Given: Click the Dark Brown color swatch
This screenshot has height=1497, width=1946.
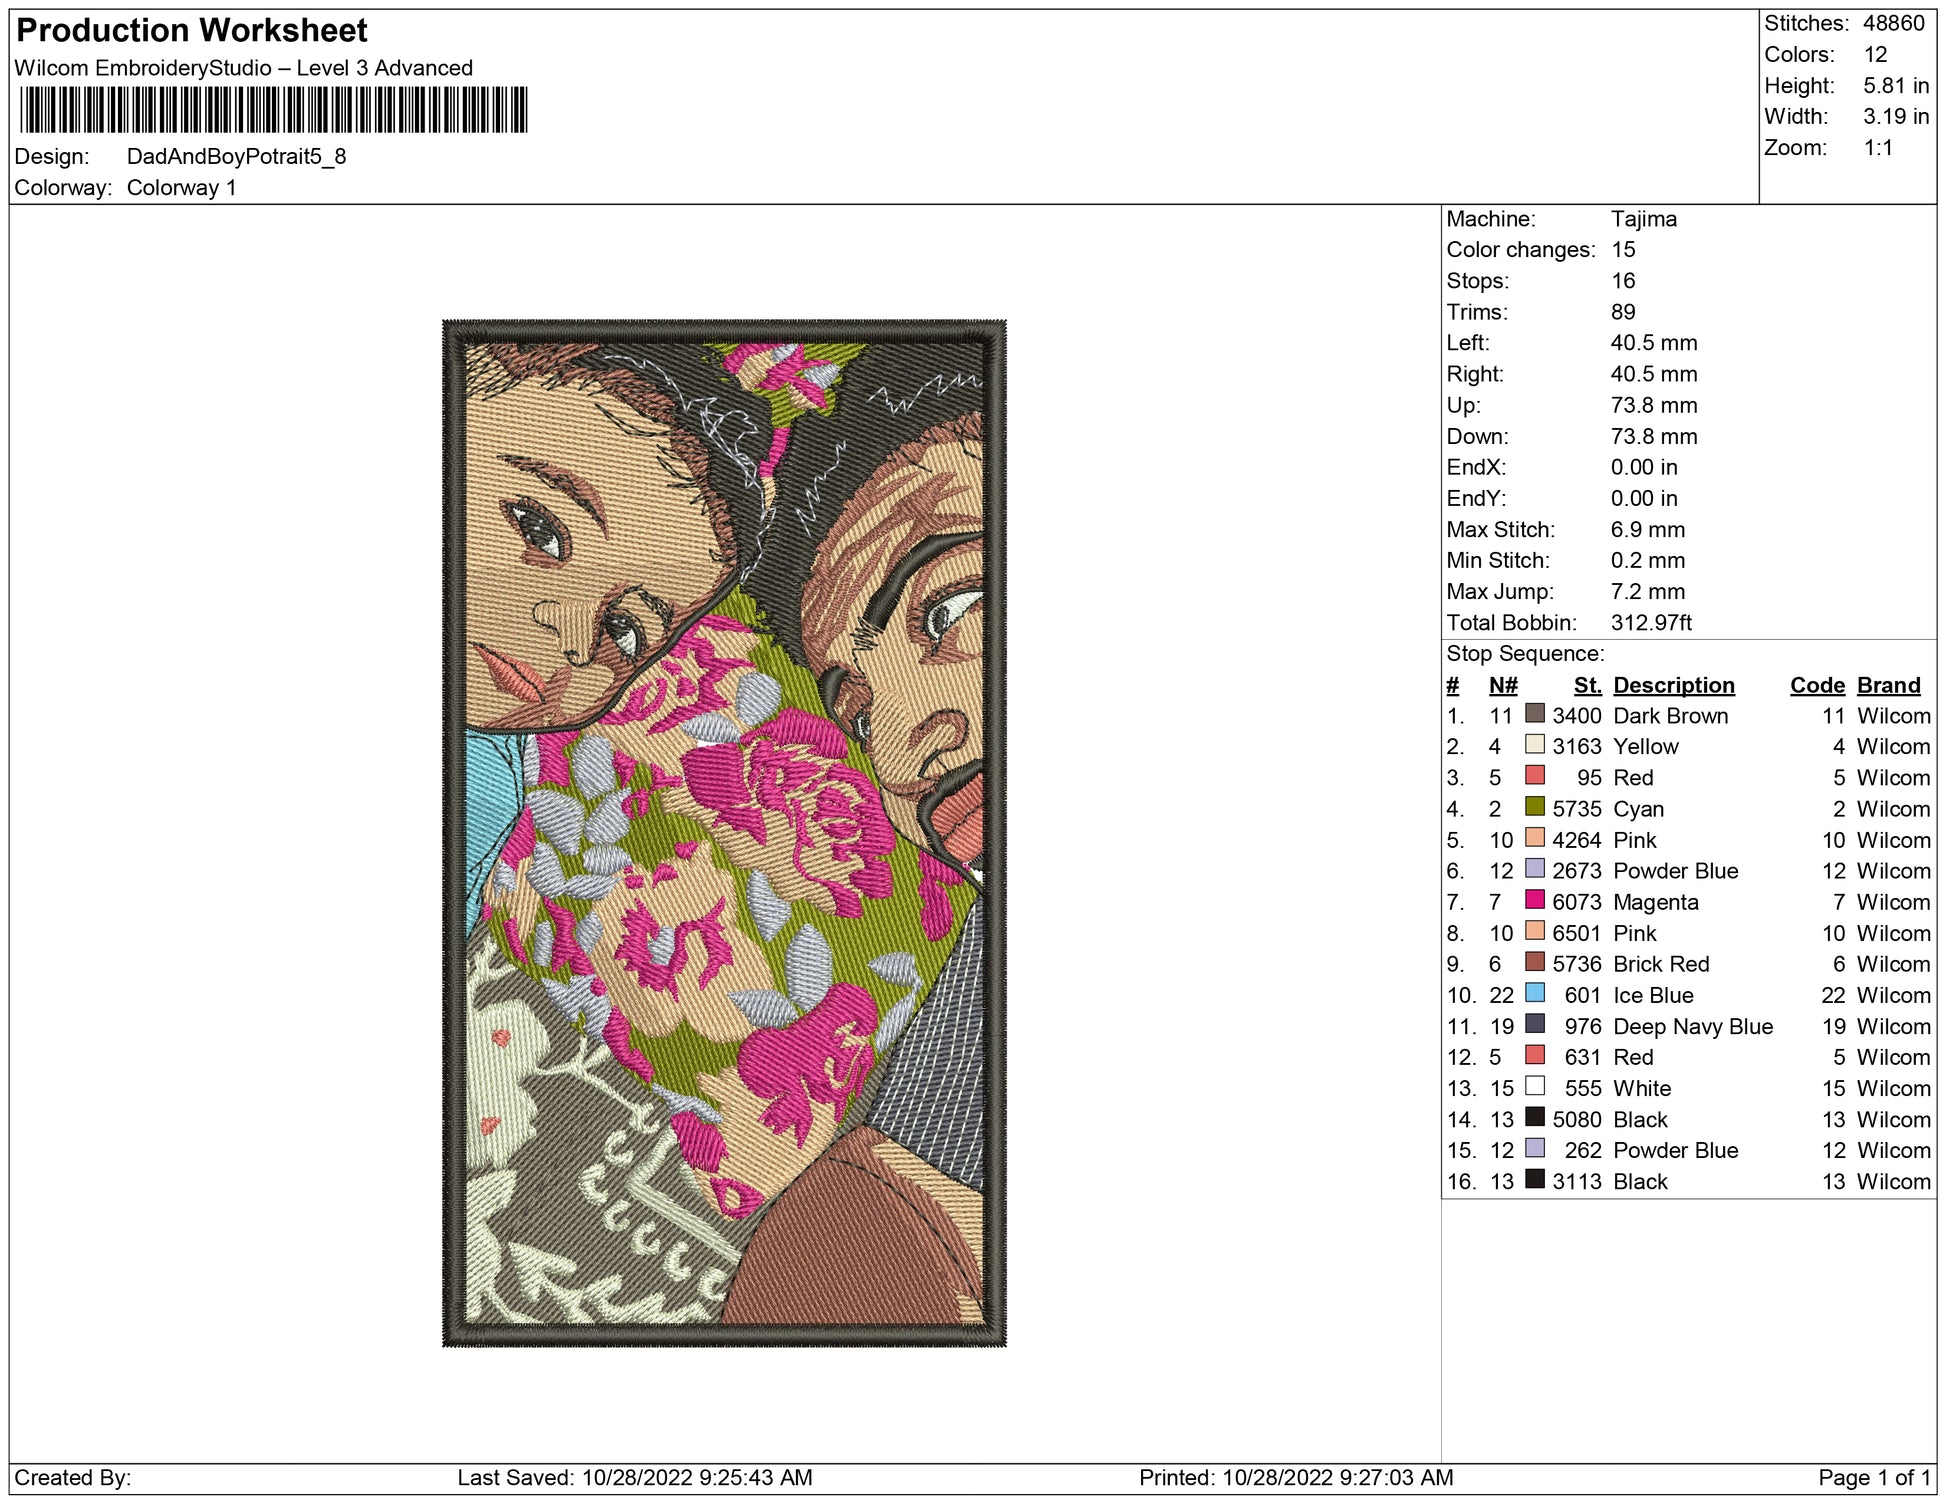Looking at the screenshot, I should click(x=1535, y=714).
